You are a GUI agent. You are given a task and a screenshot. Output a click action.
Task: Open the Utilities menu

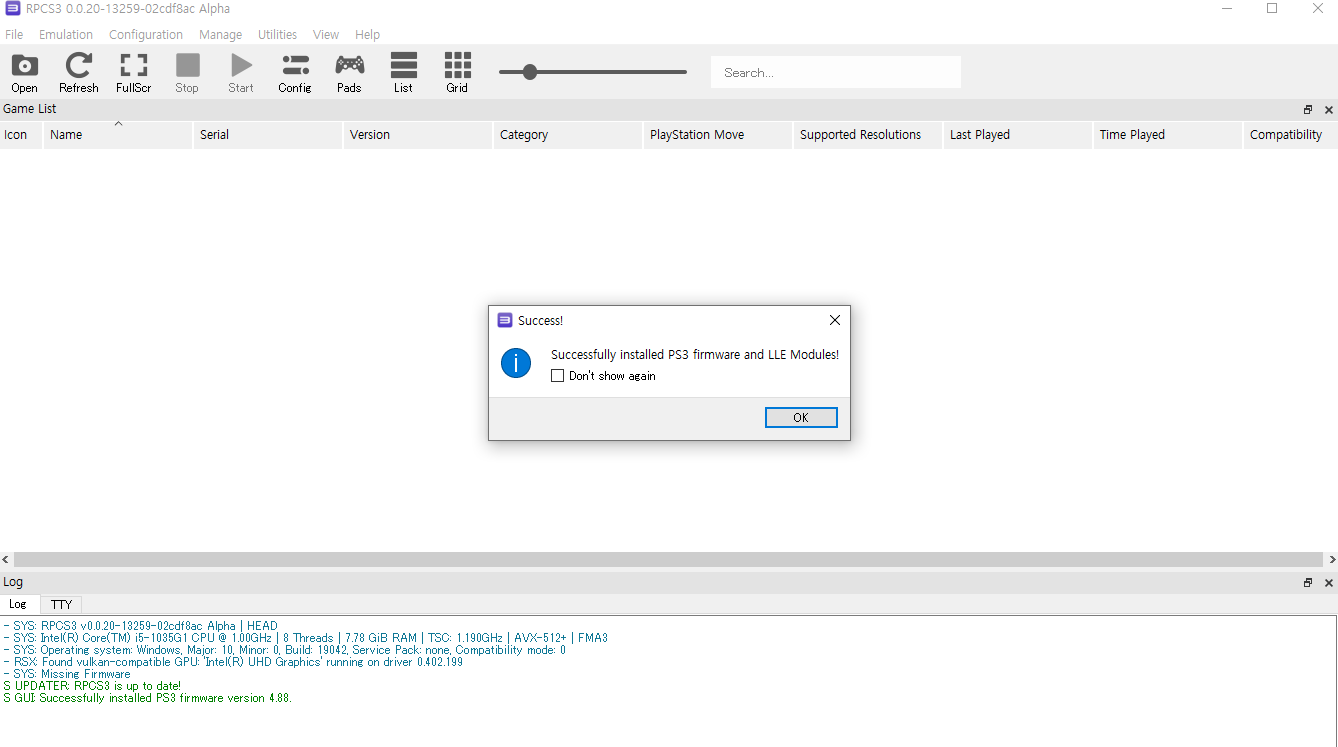coord(277,34)
